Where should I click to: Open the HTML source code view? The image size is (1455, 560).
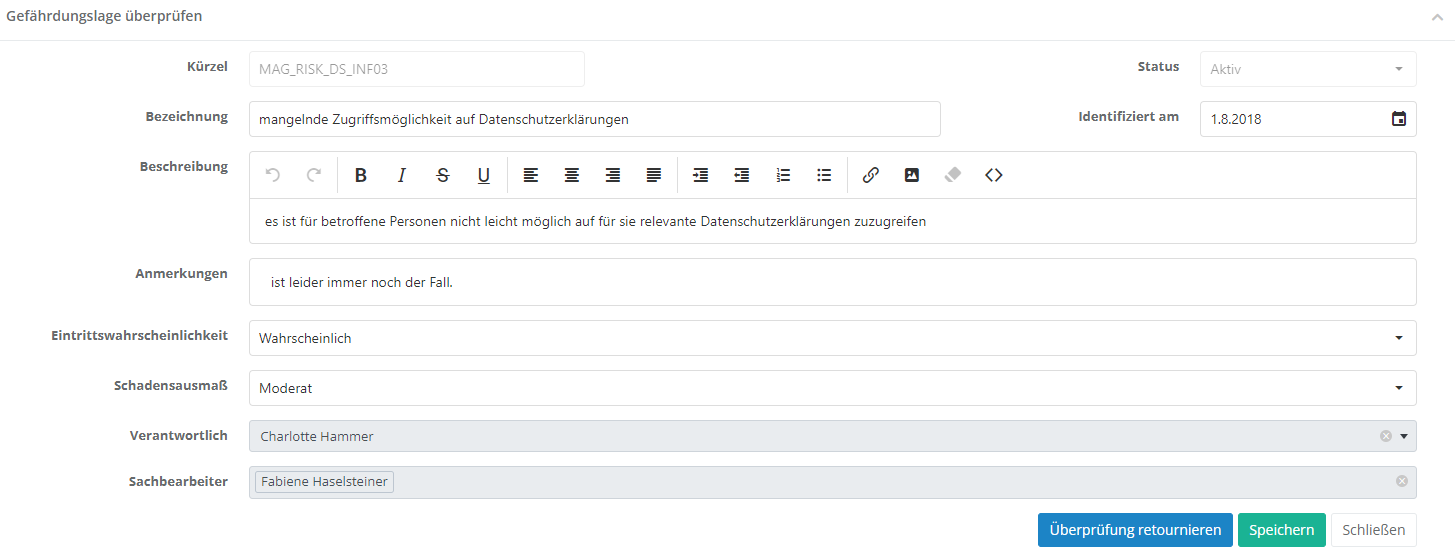pos(993,175)
